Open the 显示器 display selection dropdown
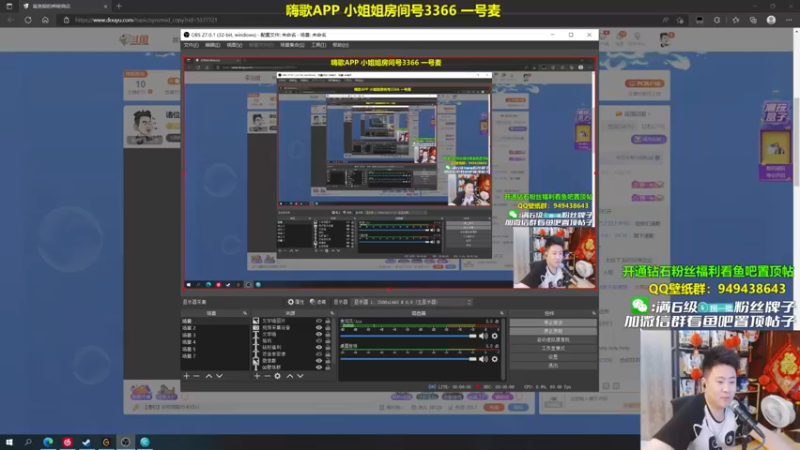 click(x=412, y=302)
